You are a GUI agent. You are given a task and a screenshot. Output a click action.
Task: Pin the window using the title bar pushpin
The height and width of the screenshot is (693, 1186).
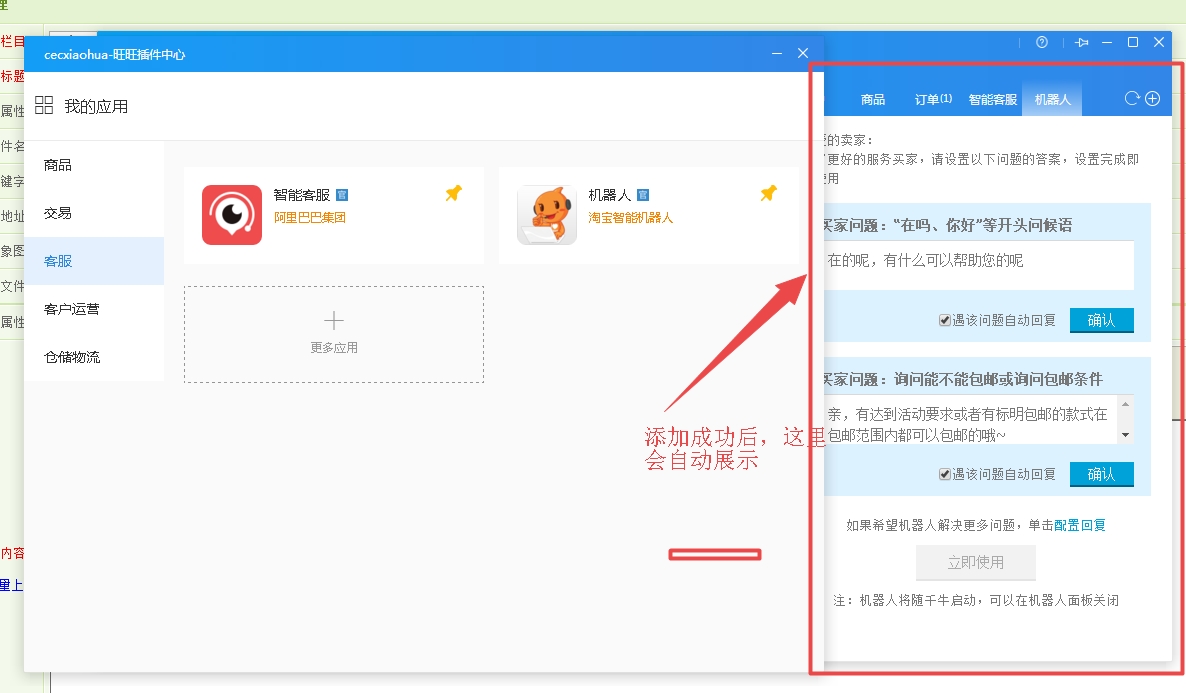1081,43
